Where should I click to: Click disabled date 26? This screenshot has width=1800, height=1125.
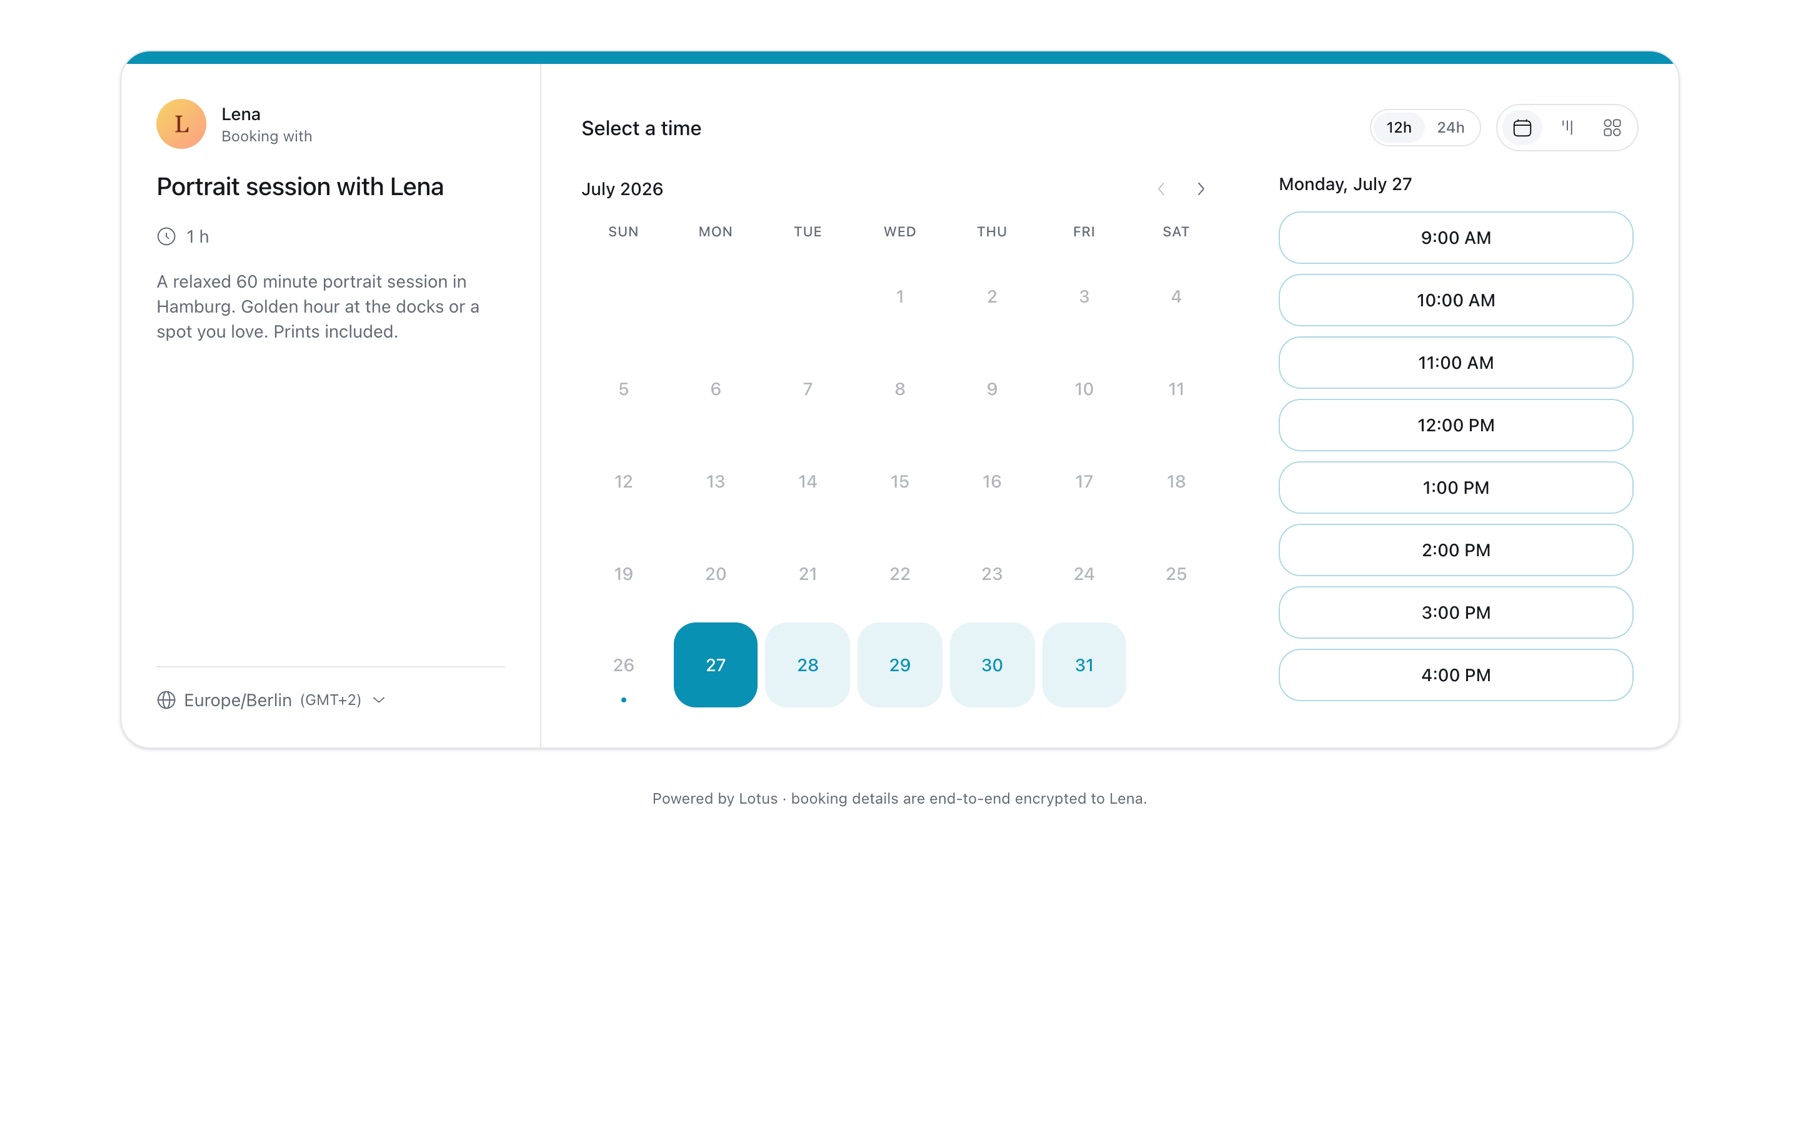pyautogui.click(x=623, y=665)
